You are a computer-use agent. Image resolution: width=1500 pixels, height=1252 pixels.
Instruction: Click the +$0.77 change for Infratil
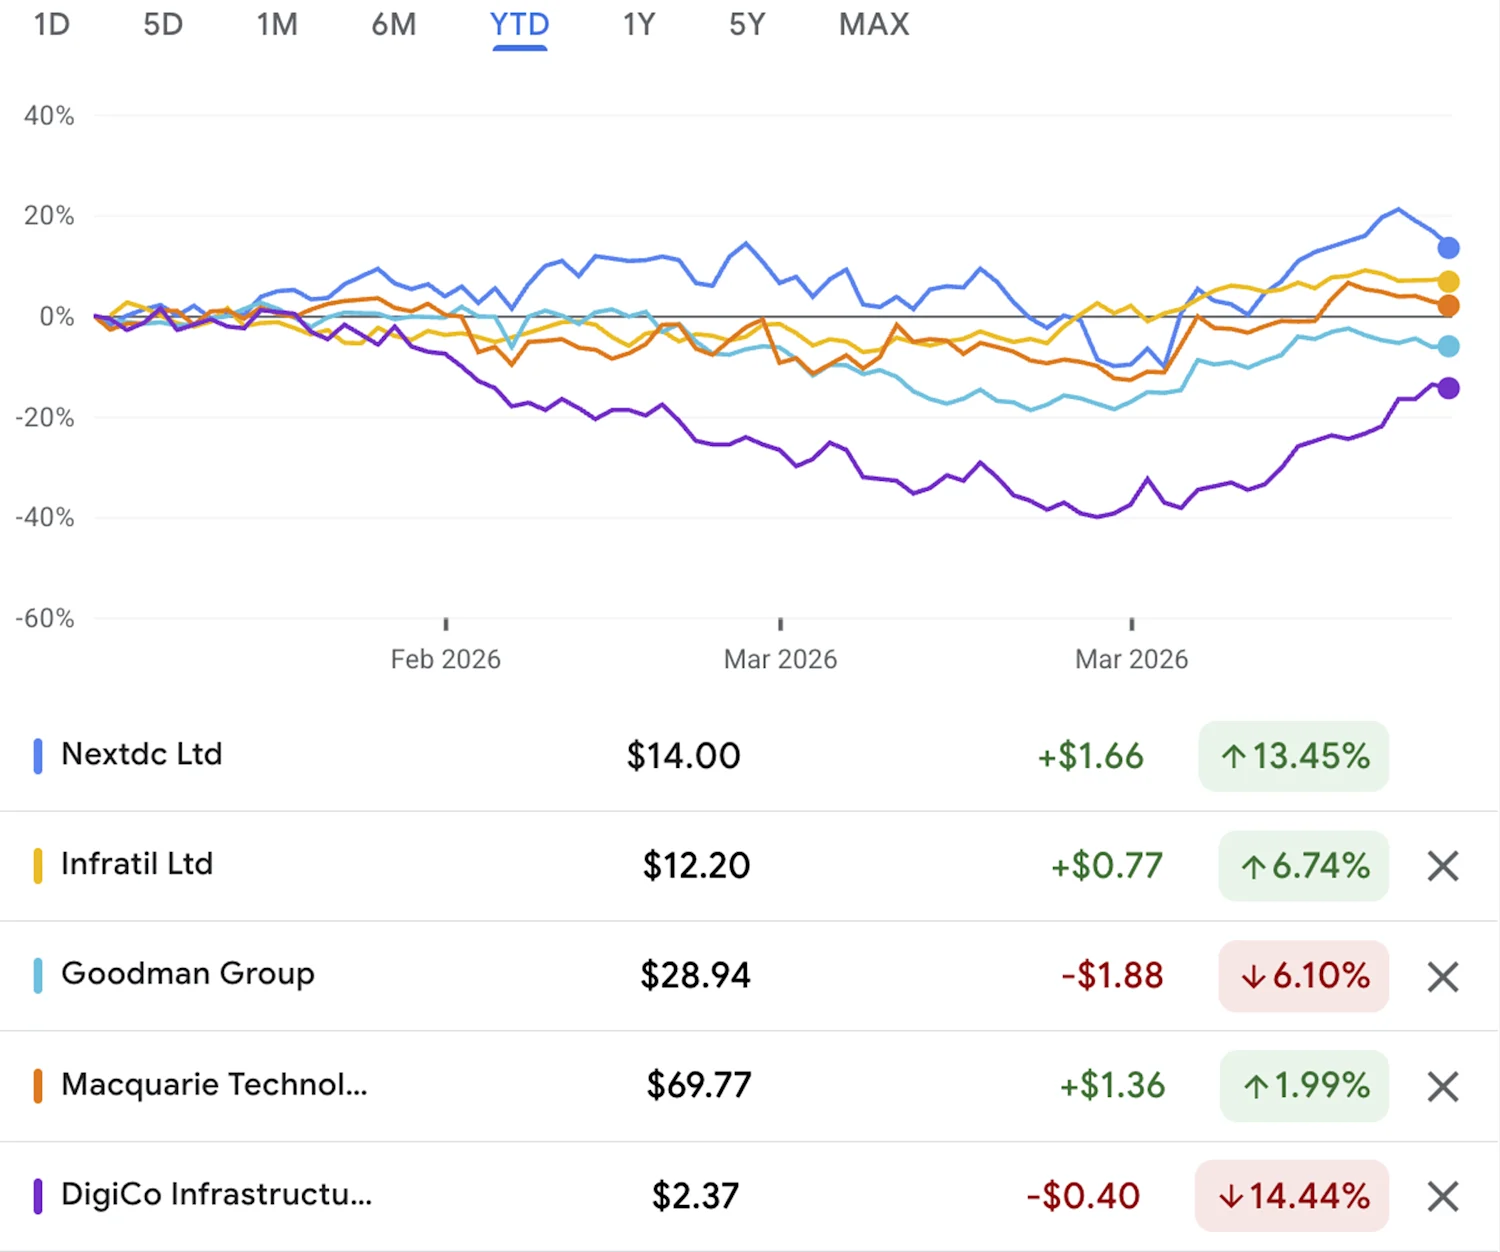pyautogui.click(x=1107, y=866)
